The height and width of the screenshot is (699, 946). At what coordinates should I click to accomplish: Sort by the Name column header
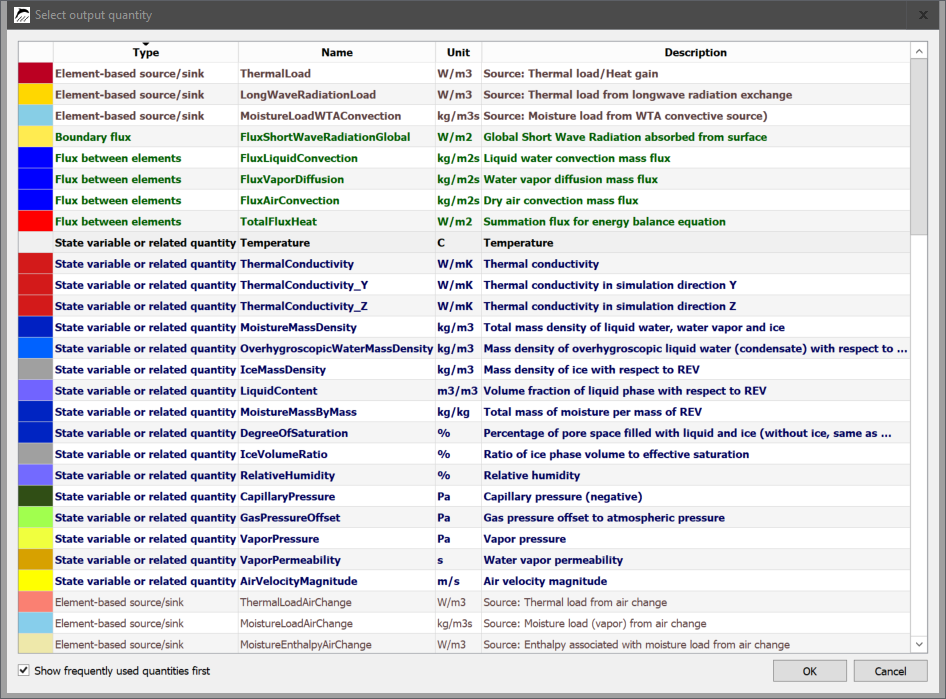tap(337, 52)
